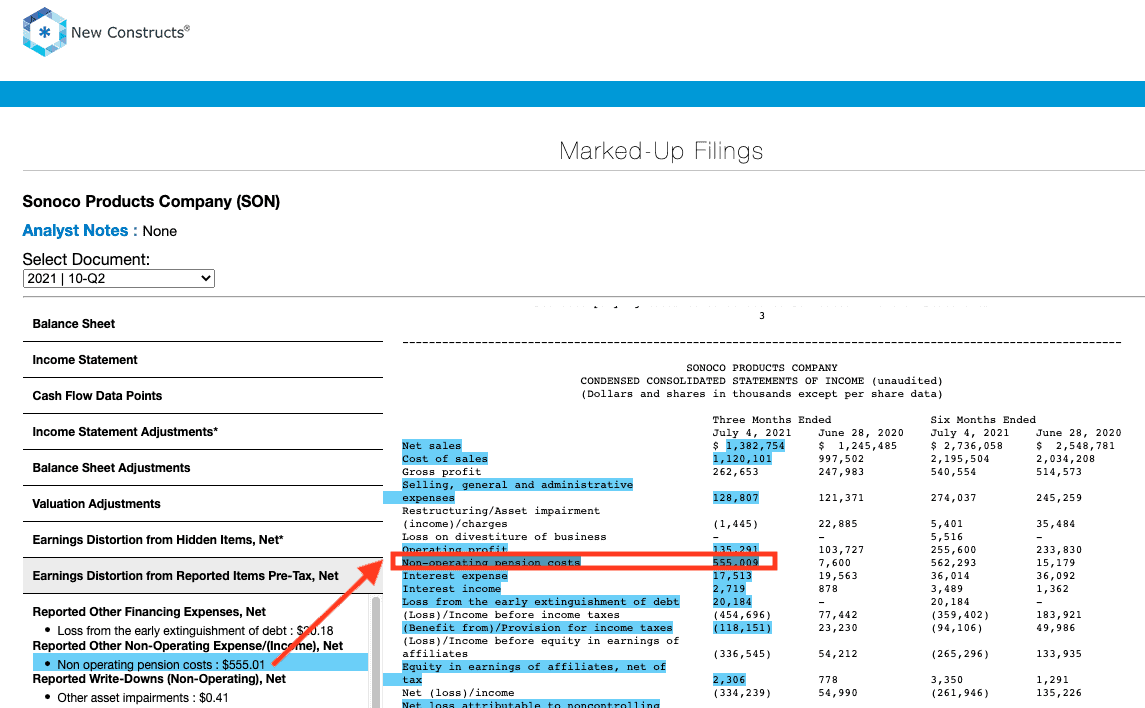Click the sidebar panel scrollbar
Image resolution: width=1145 pixels, height=708 pixels.
[376, 651]
